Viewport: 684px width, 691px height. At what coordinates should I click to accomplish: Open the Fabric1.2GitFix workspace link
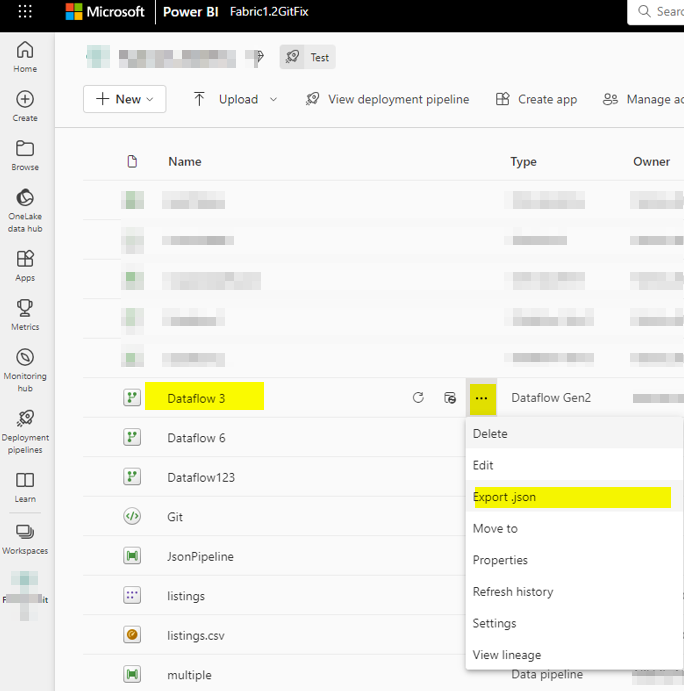(x=269, y=11)
